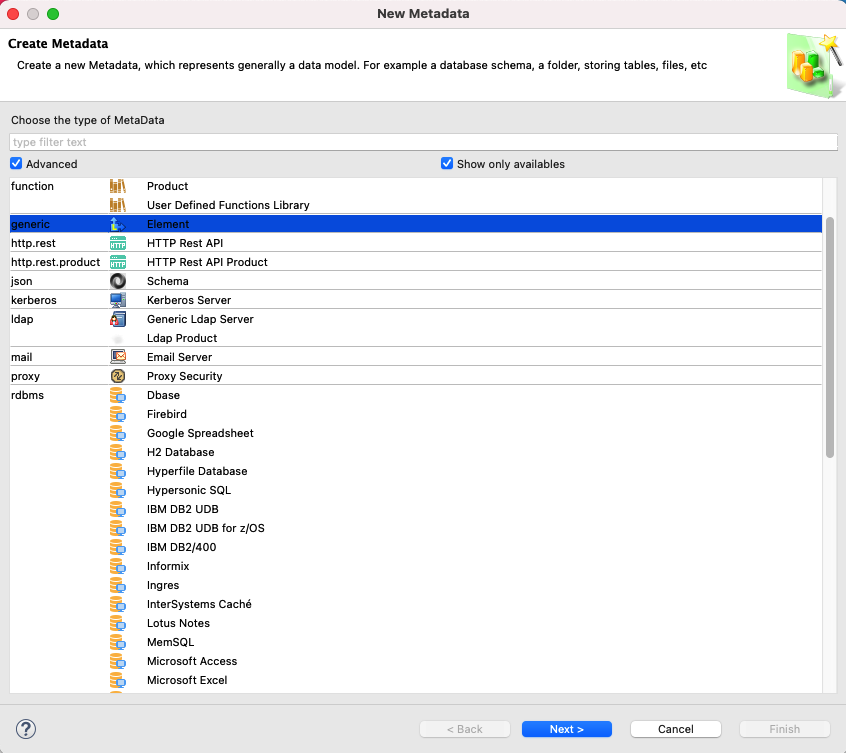Uncheck the Advanced checkbox
Screen dimensions: 846x753
pyautogui.click(x=16, y=164)
